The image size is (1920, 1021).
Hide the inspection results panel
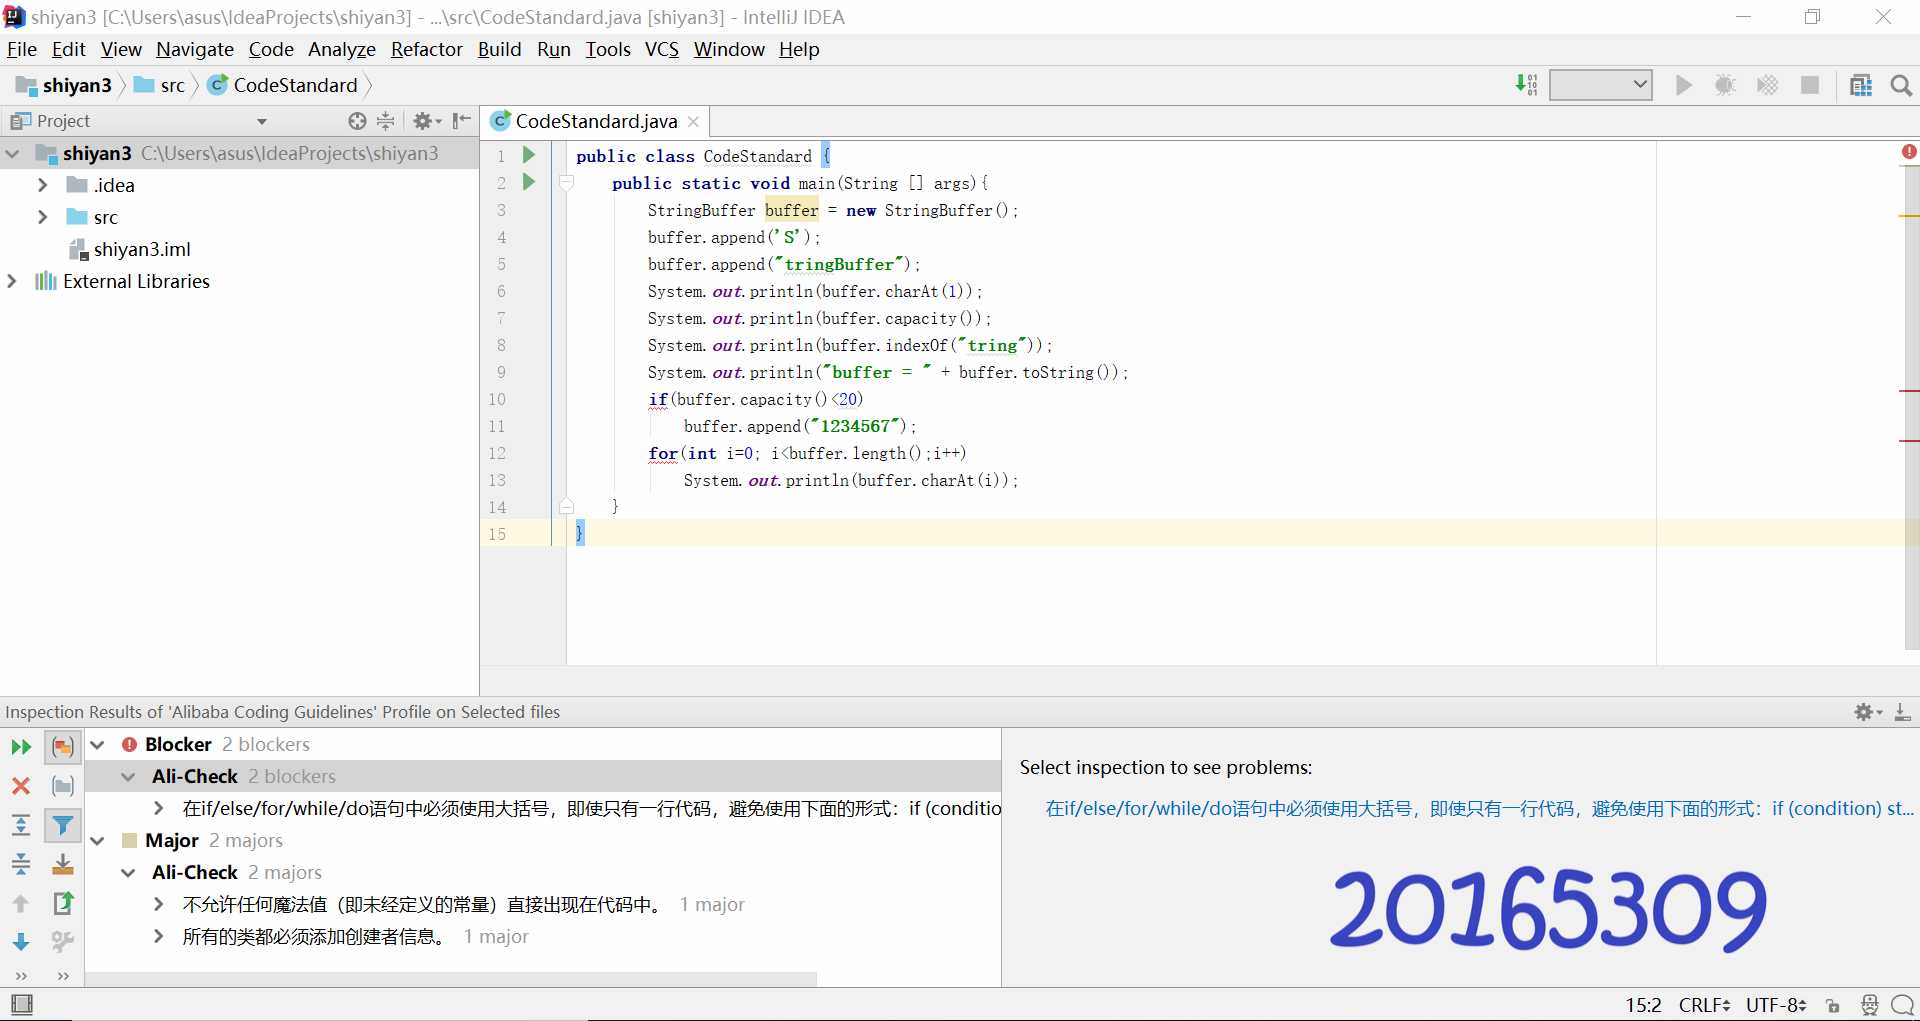click(x=1903, y=712)
